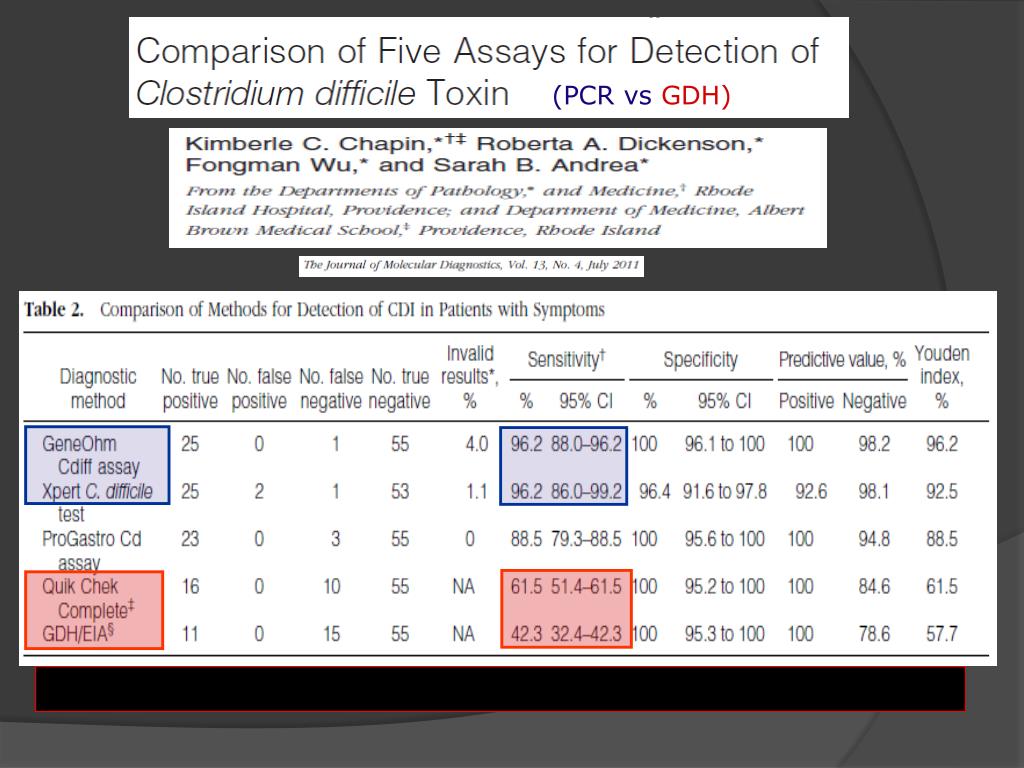Click false negative count "10" in Quik Chek row
Screen dimensions: 1024x768
click(x=332, y=586)
